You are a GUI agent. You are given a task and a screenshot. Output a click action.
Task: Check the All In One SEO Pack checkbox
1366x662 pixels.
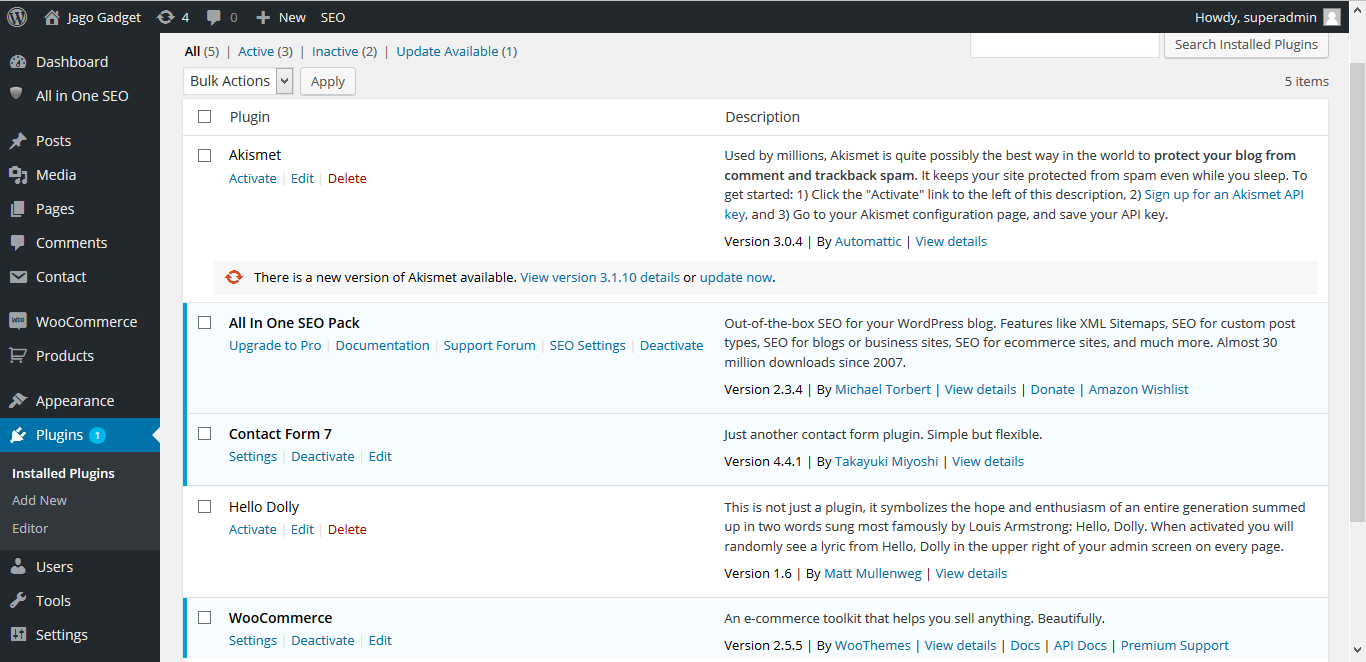coord(205,323)
